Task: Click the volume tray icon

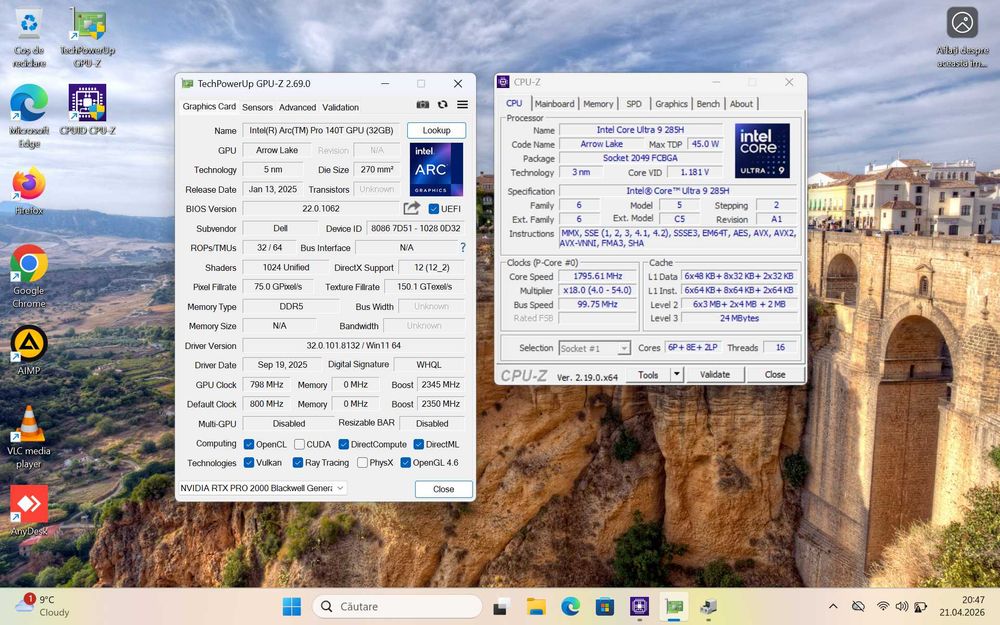Action: pos(901,606)
